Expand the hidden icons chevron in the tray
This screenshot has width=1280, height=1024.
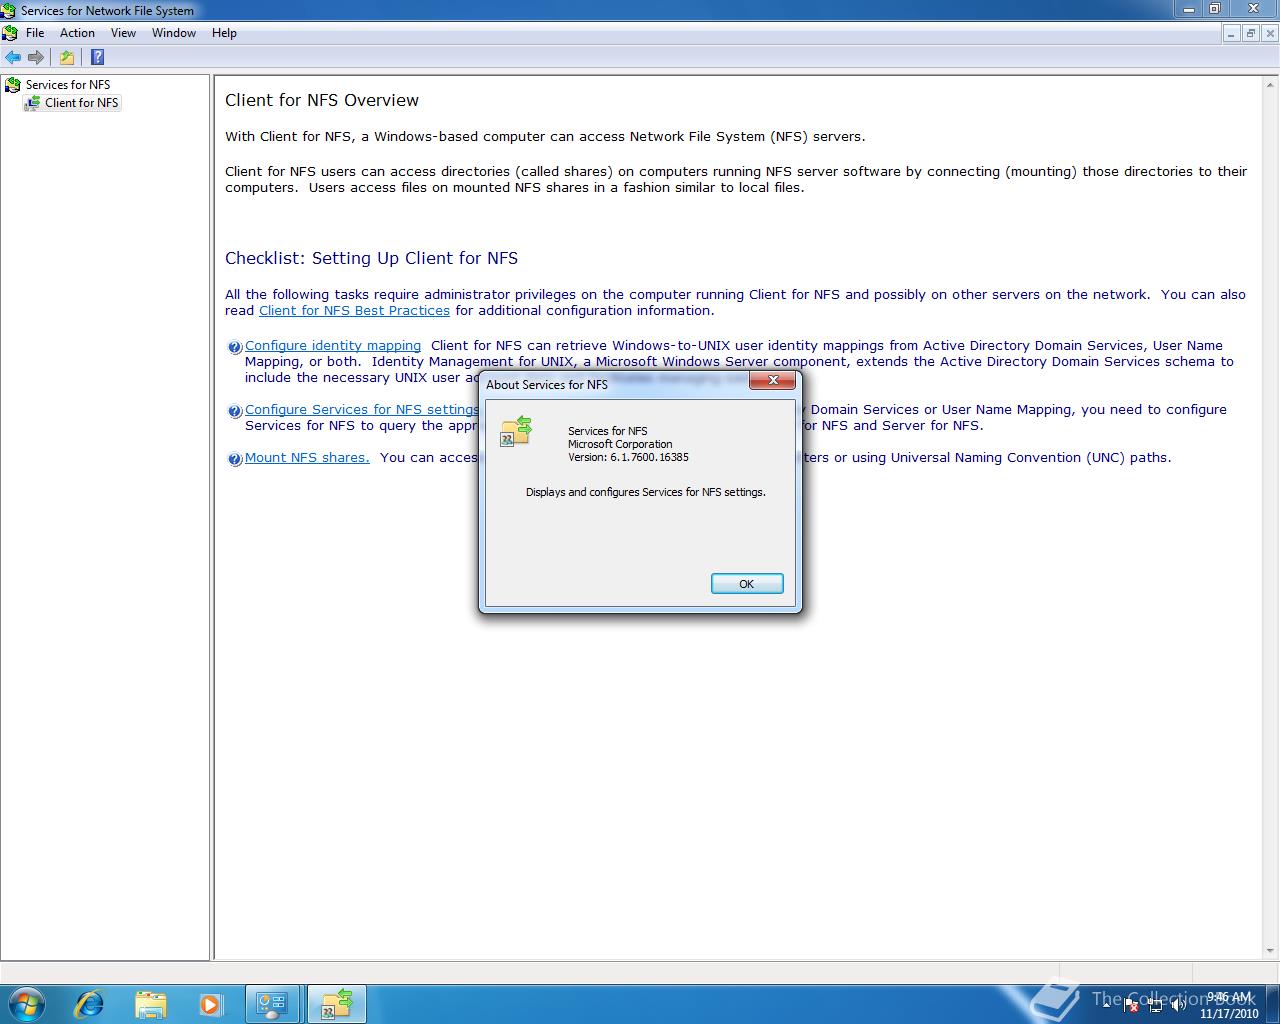[1105, 1005]
